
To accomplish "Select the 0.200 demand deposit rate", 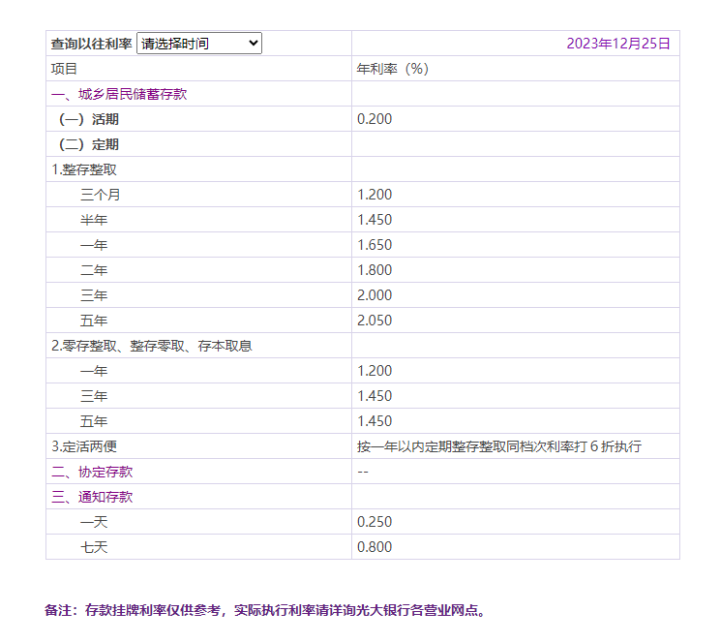I will [x=374, y=119].
